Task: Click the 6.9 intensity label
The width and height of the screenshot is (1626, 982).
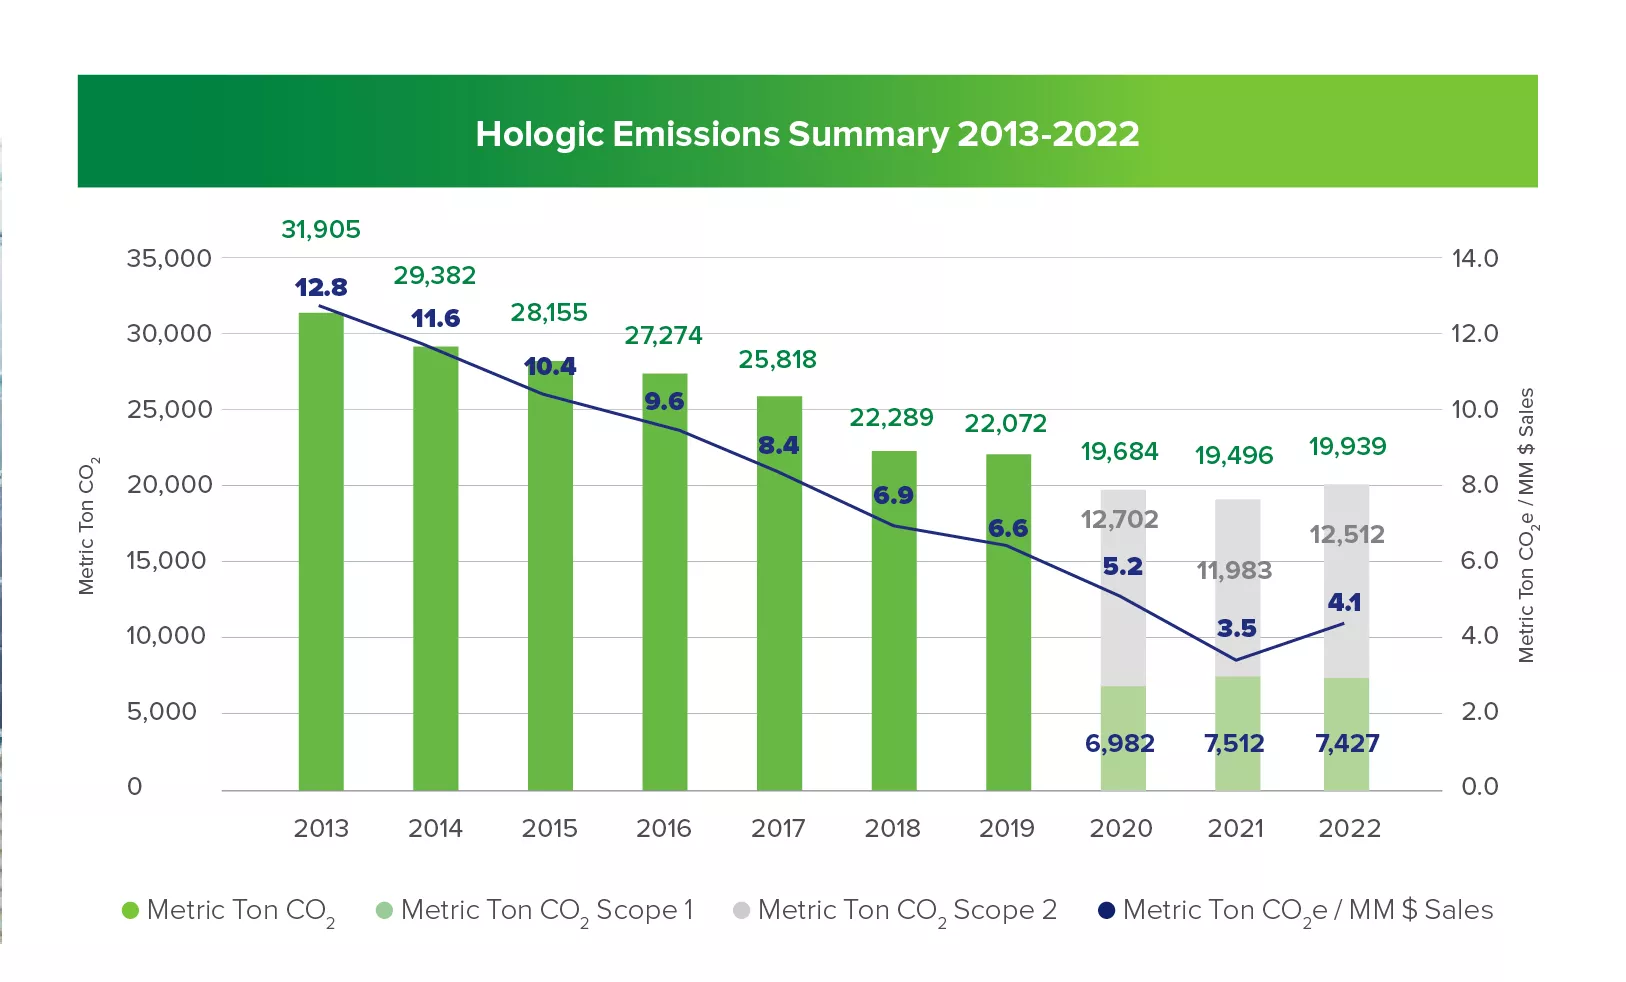Action: pyautogui.click(x=894, y=496)
